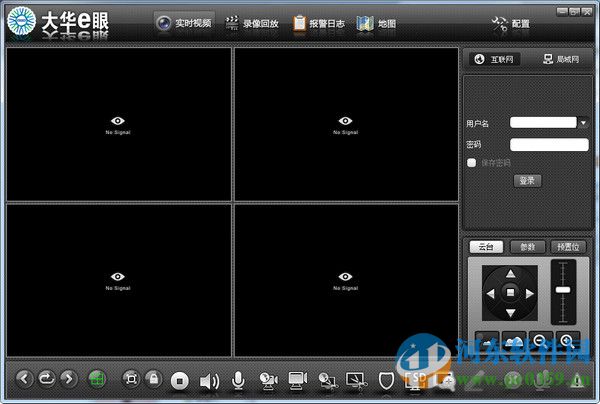The width and height of the screenshot is (600, 404).
Task: Pan the PTZ camera left with the left arrow
Action: pyautogui.click(x=490, y=293)
